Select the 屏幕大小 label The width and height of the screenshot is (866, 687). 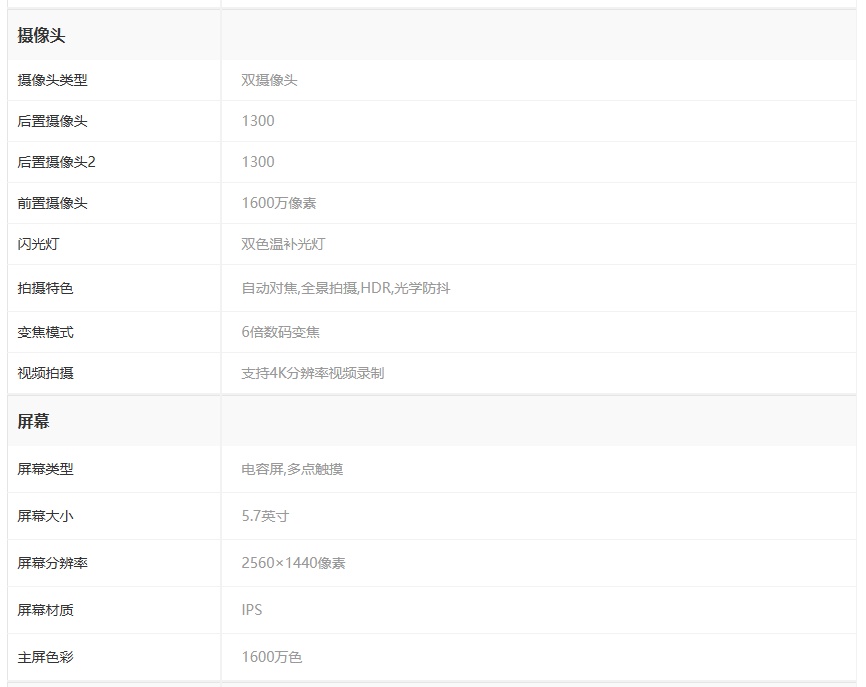[45, 516]
